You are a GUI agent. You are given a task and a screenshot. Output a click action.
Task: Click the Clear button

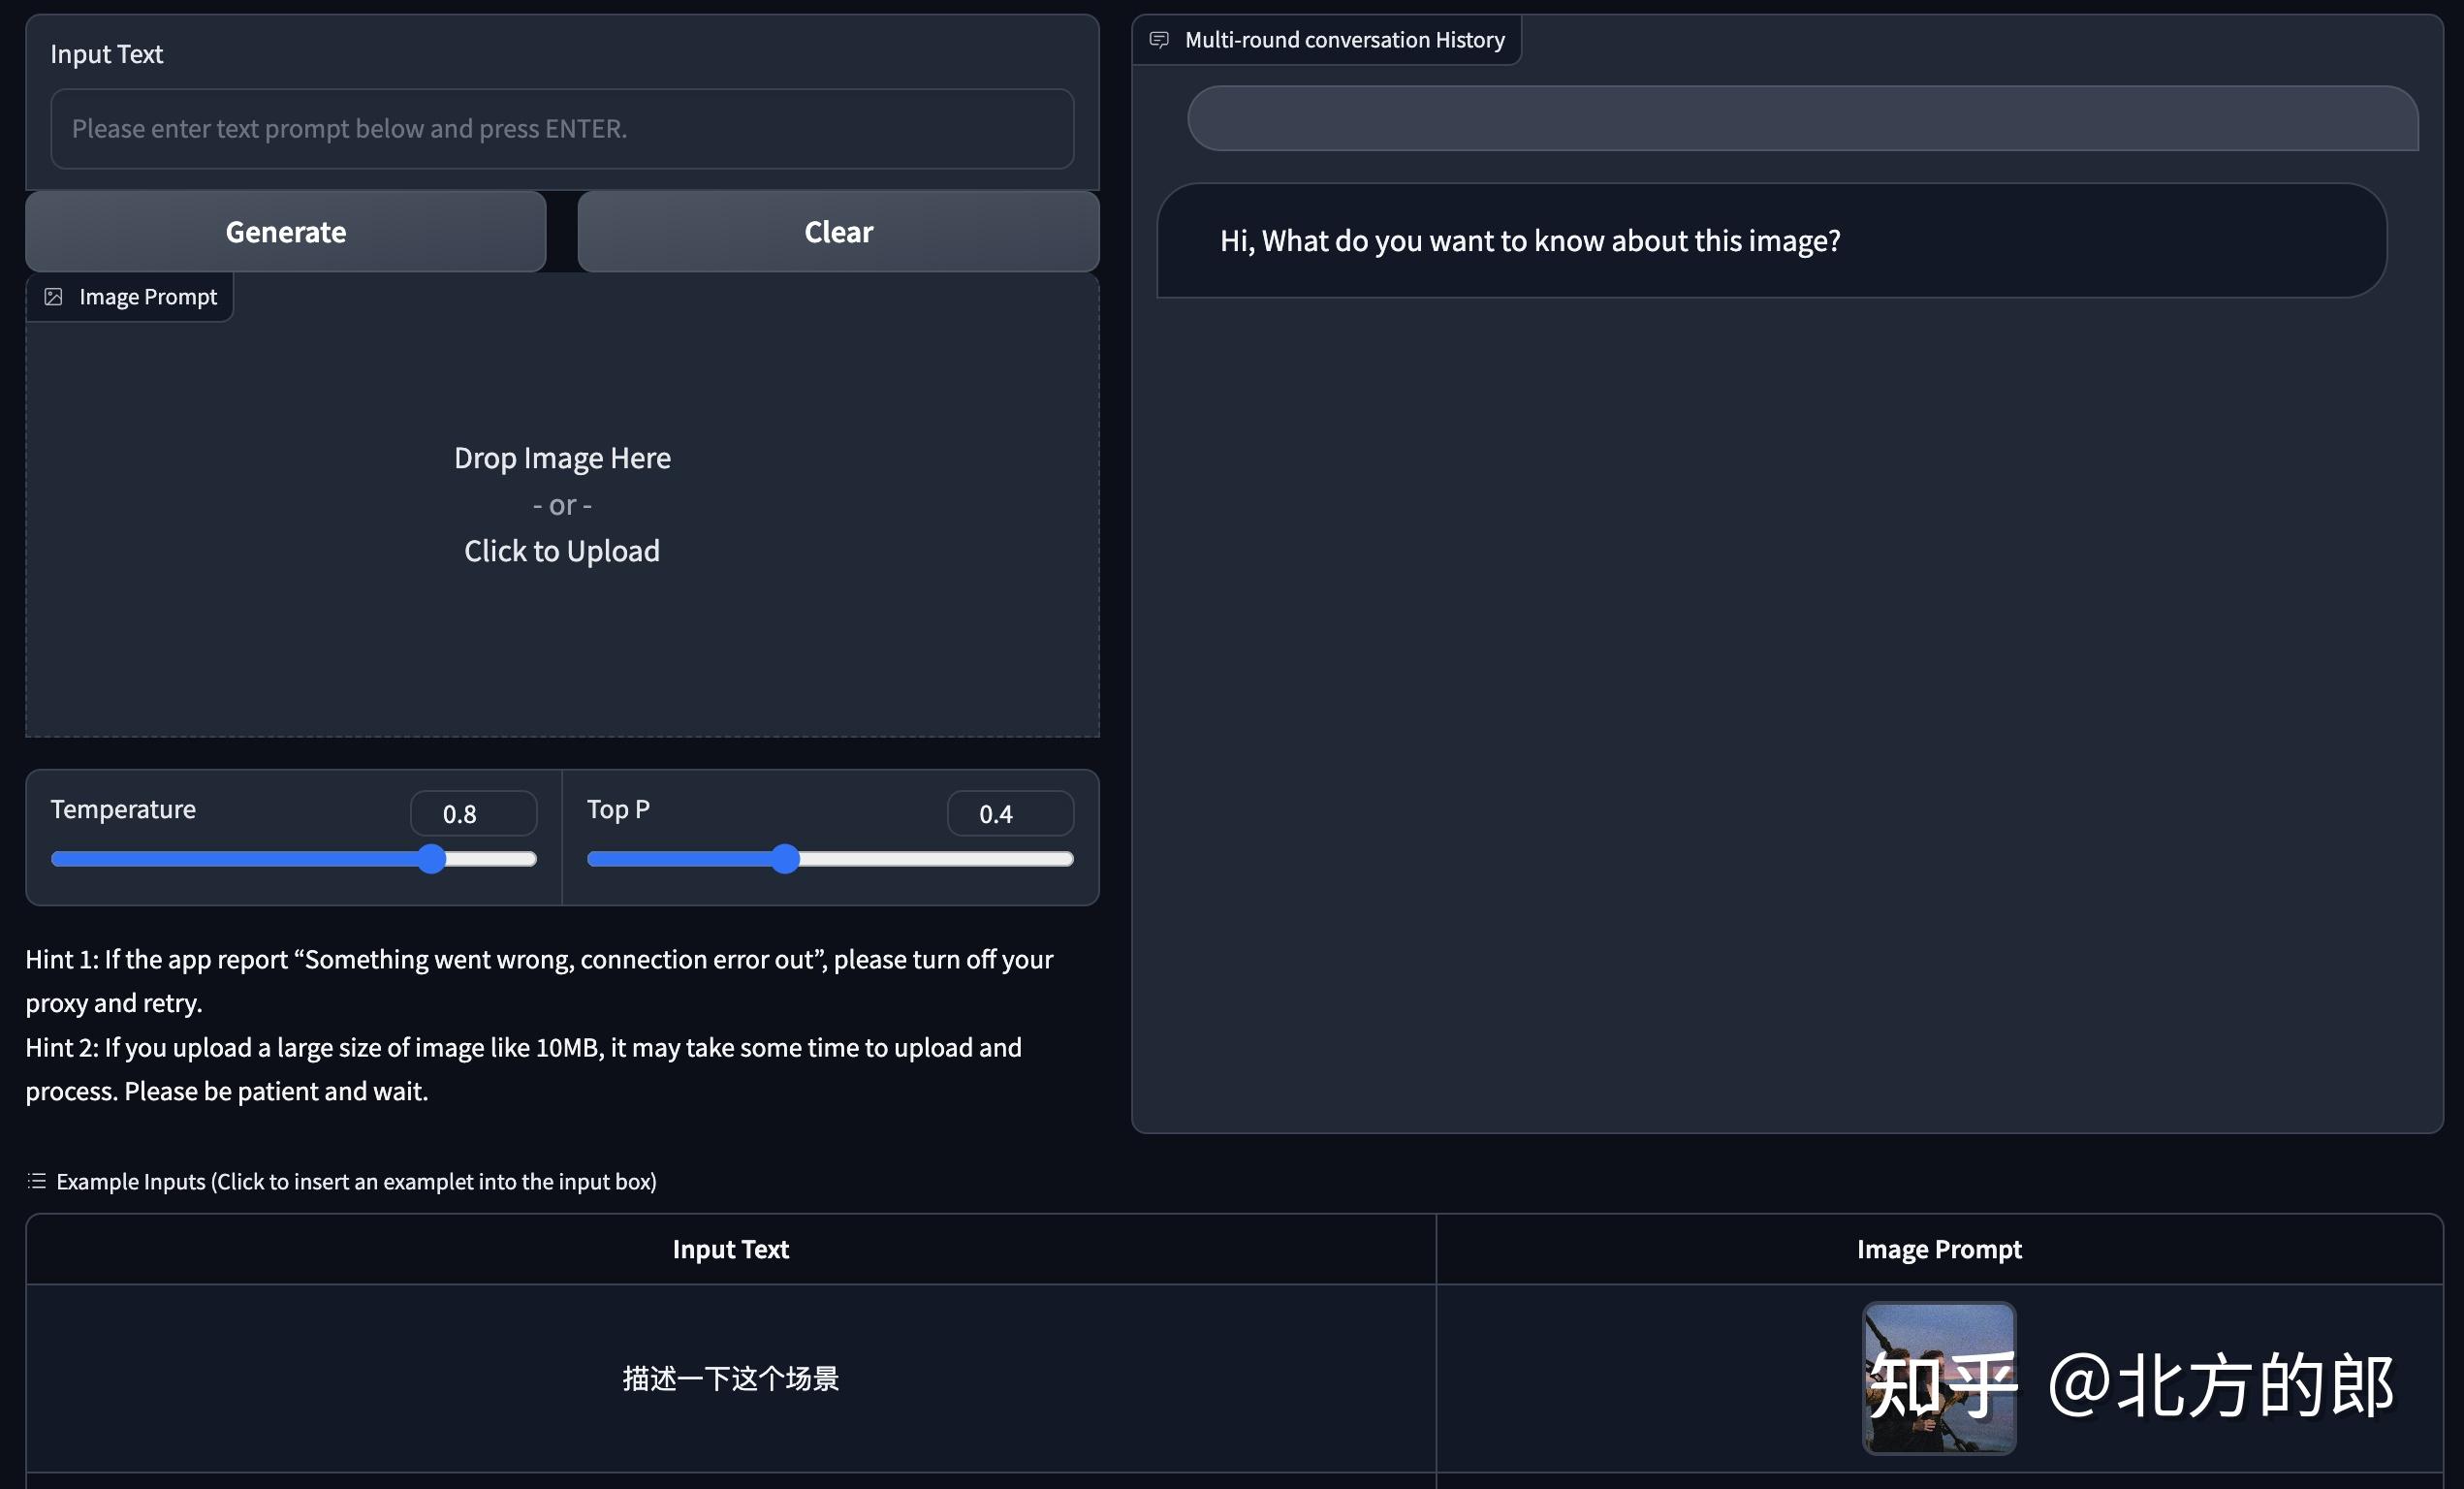838,232
